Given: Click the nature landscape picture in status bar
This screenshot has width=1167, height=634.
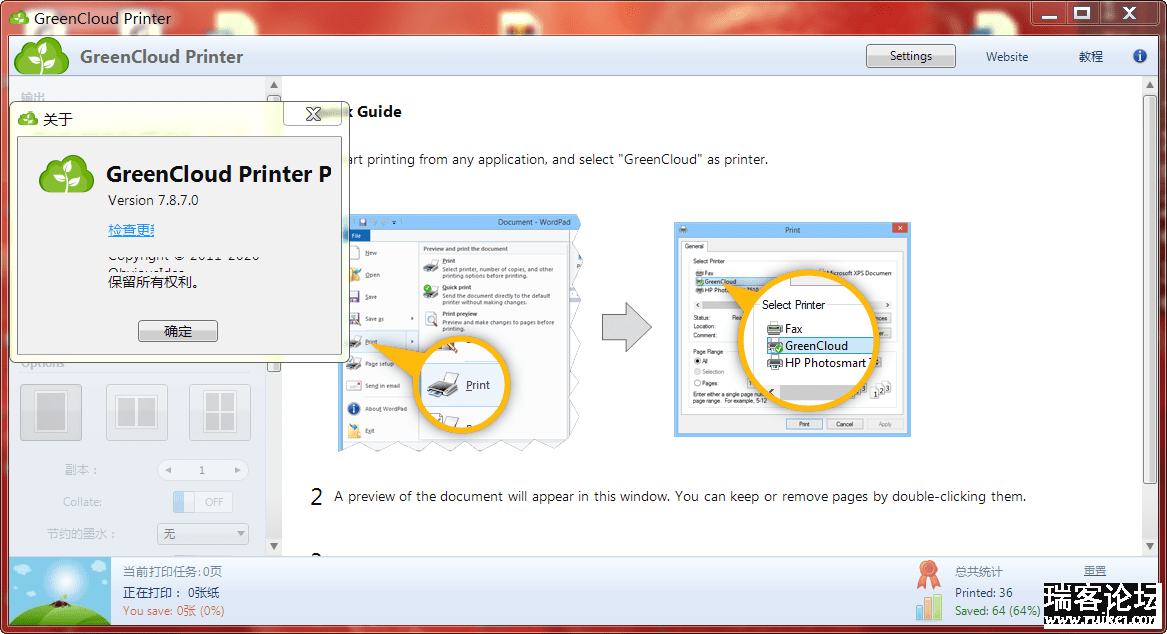Looking at the screenshot, I should click(60, 592).
